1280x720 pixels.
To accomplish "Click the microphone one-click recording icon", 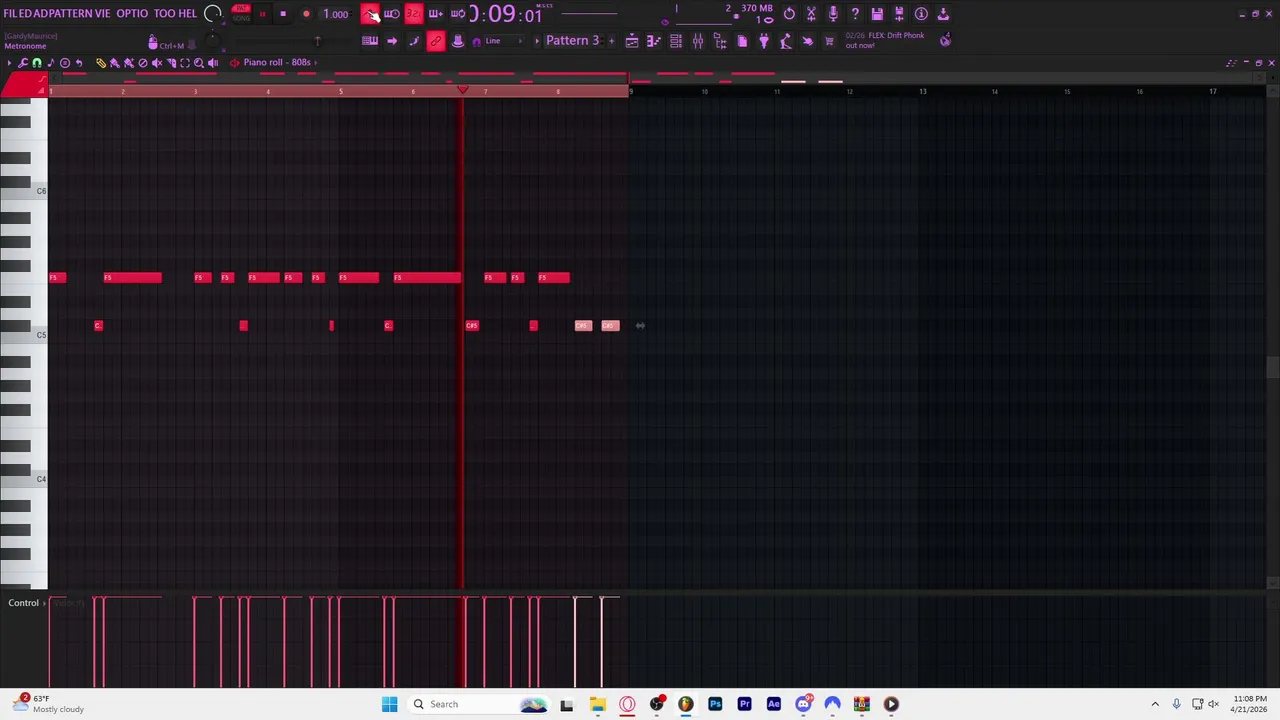I will [833, 14].
